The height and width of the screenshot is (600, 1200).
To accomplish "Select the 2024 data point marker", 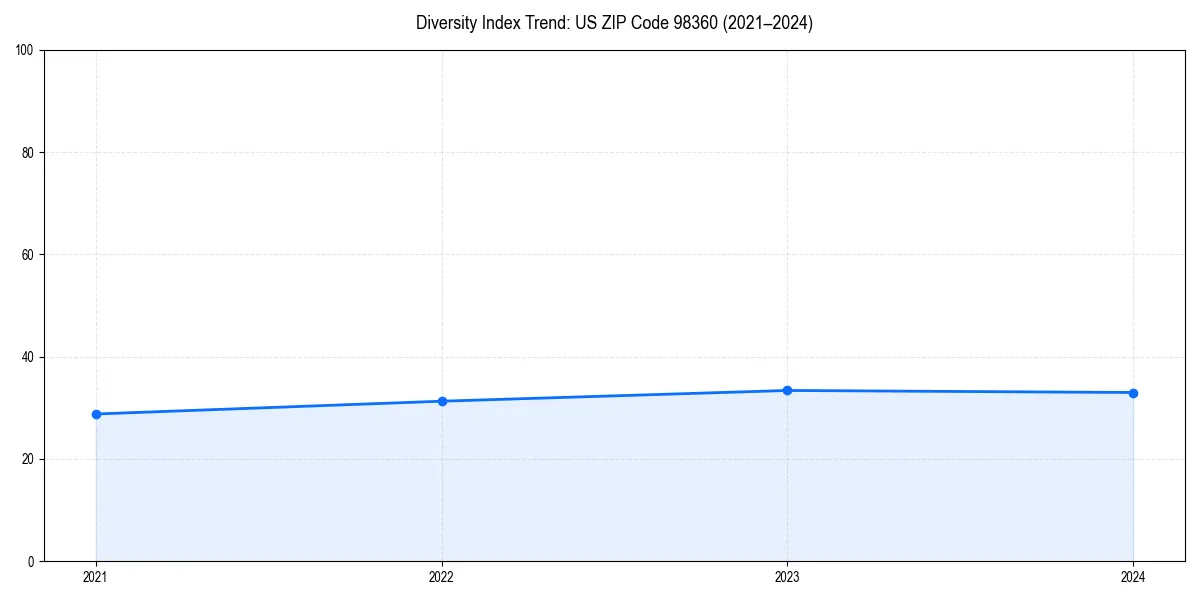I will [x=1133, y=393].
